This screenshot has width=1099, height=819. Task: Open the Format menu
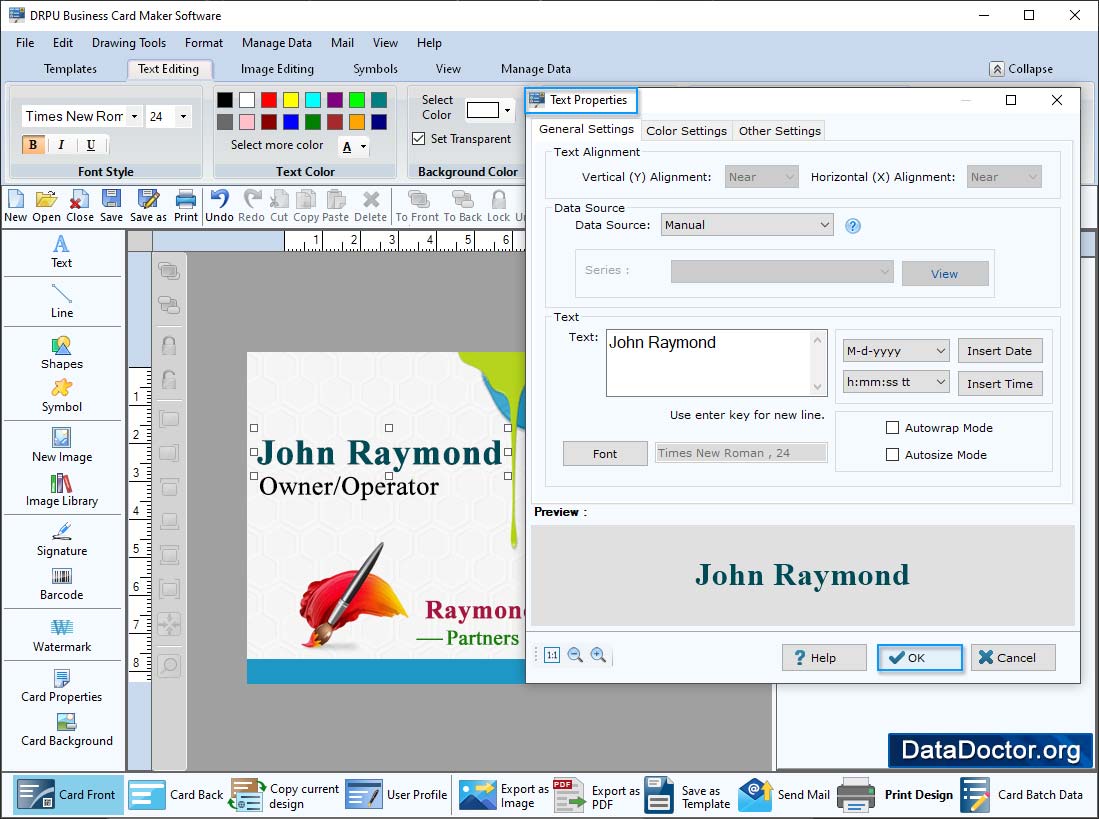204,43
